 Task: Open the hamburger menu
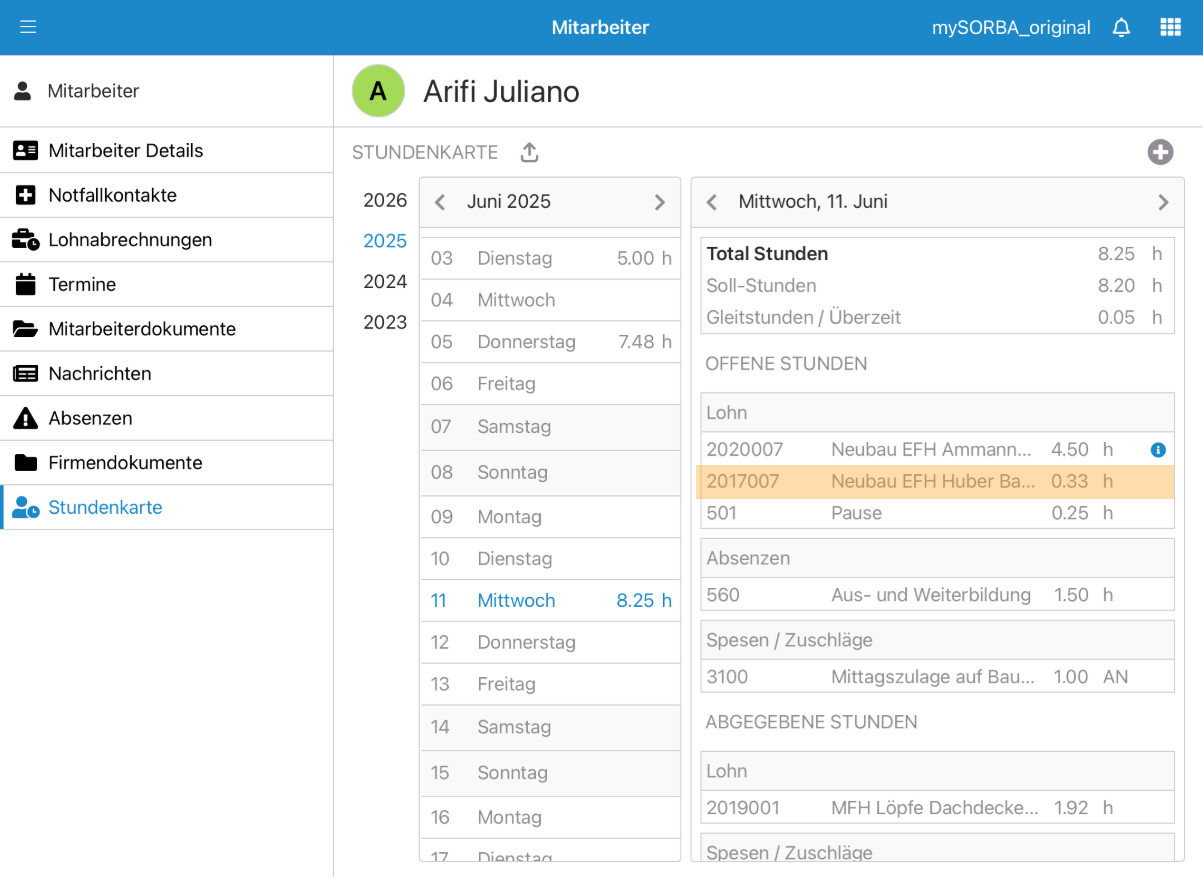(28, 27)
